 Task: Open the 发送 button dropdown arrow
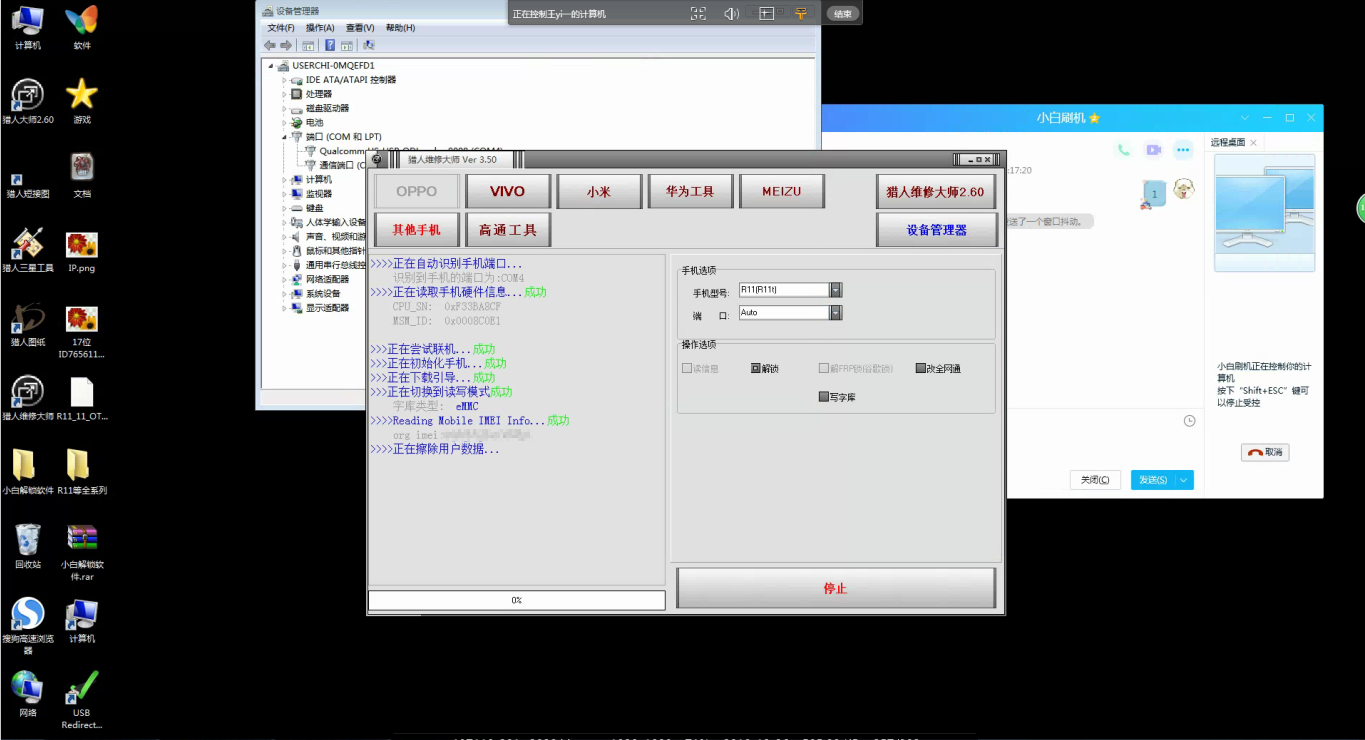pos(1184,480)
